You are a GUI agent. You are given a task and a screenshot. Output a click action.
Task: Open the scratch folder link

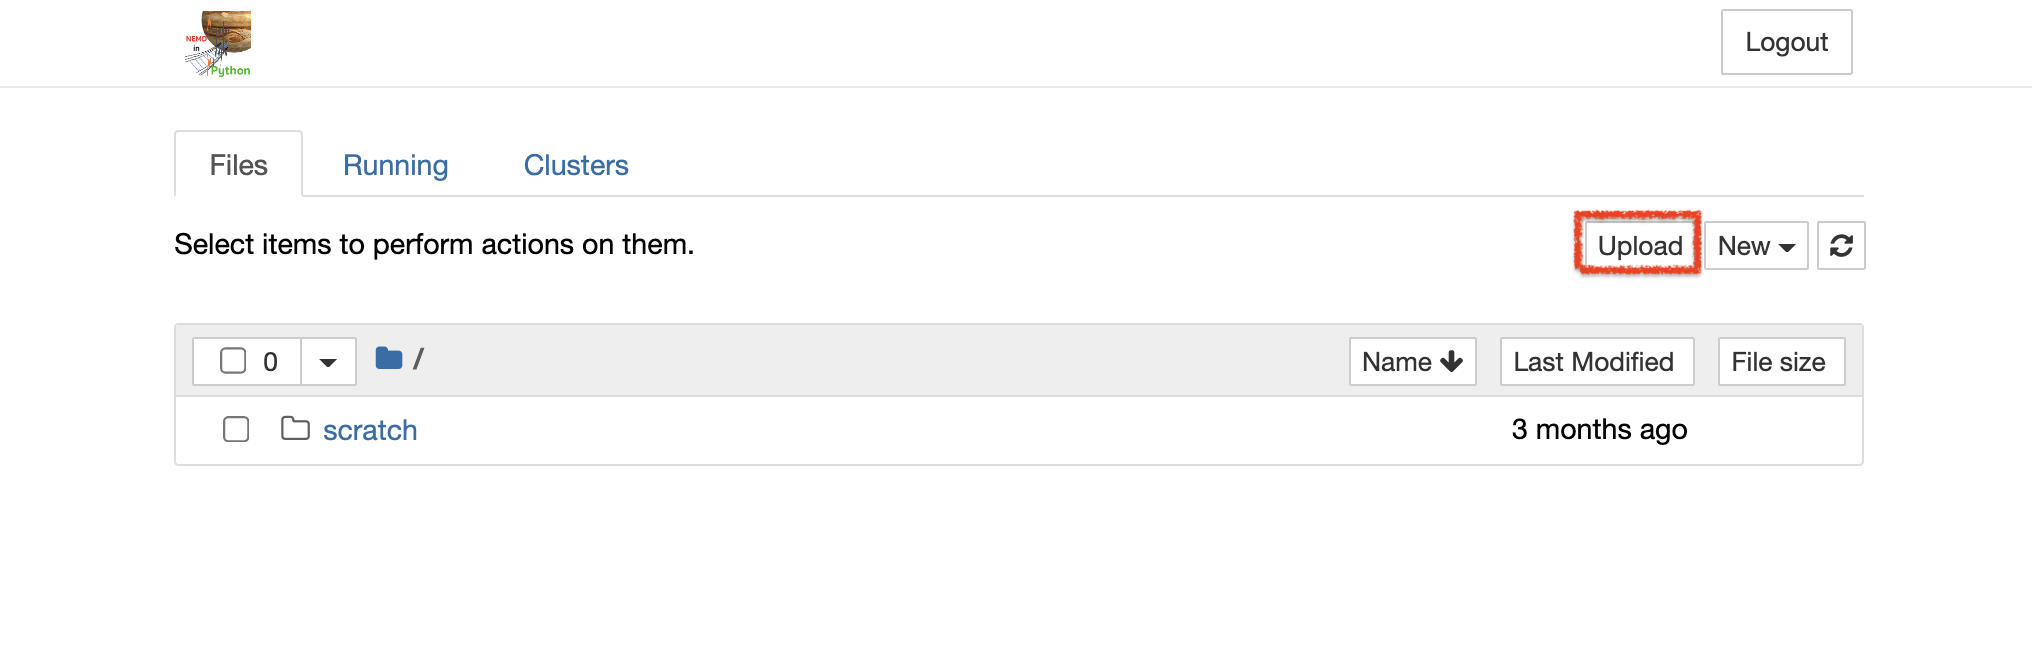[x=370, y=430]
